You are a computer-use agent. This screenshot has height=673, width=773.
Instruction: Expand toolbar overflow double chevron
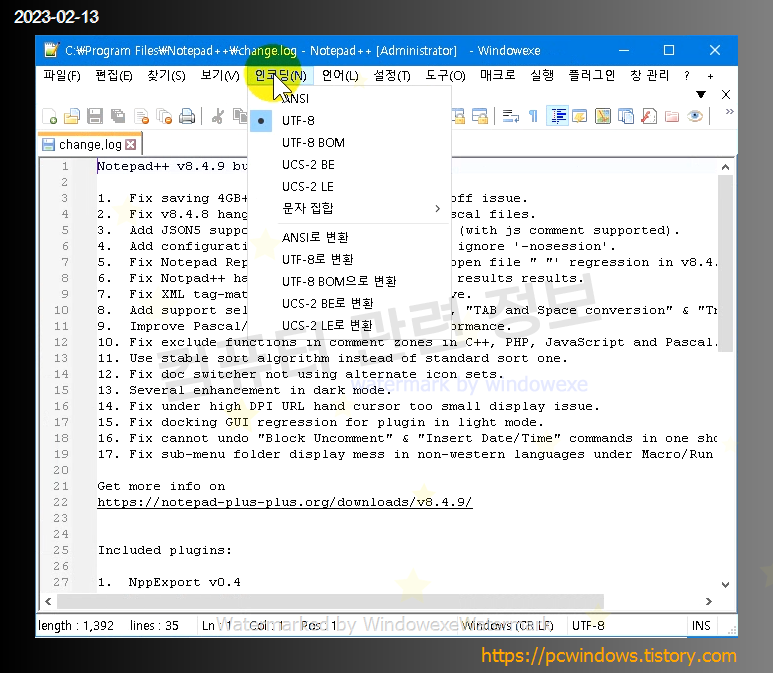coord(730,112)
